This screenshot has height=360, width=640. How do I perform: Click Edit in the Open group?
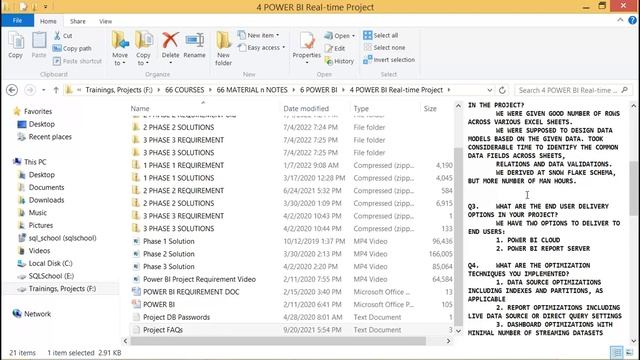(x=335, y=48)
